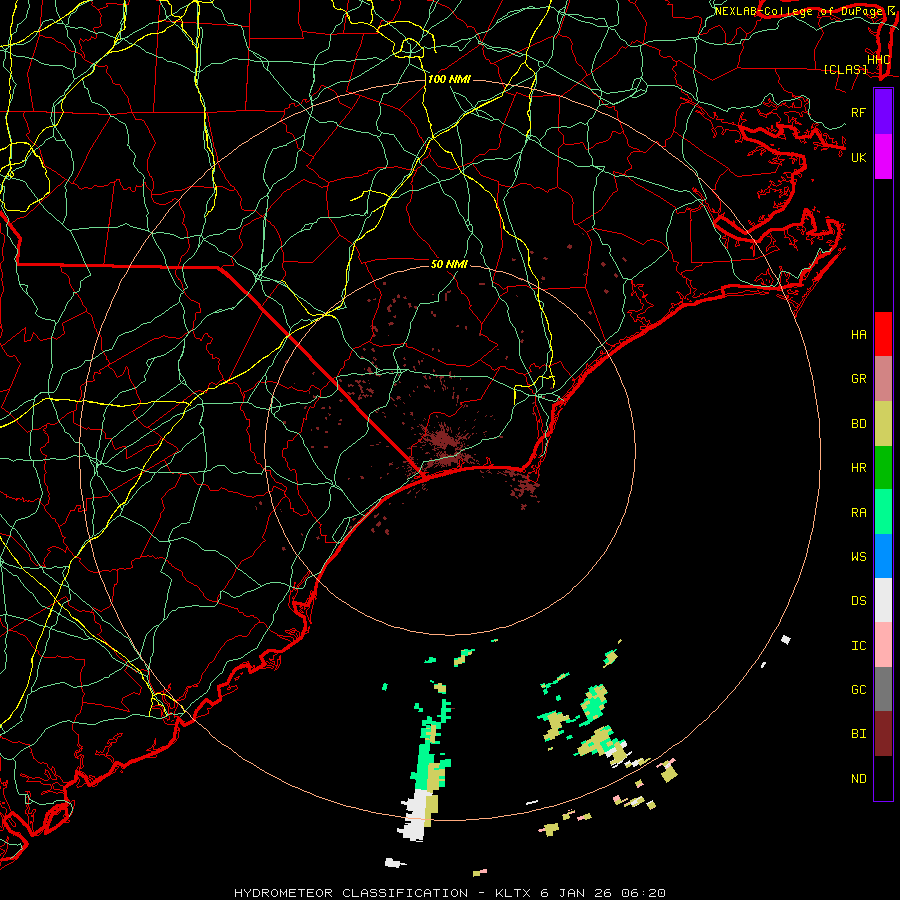Click the 'KLTX' radar site identifier
This screenshot has width=900, height=900.
(511, 893)
